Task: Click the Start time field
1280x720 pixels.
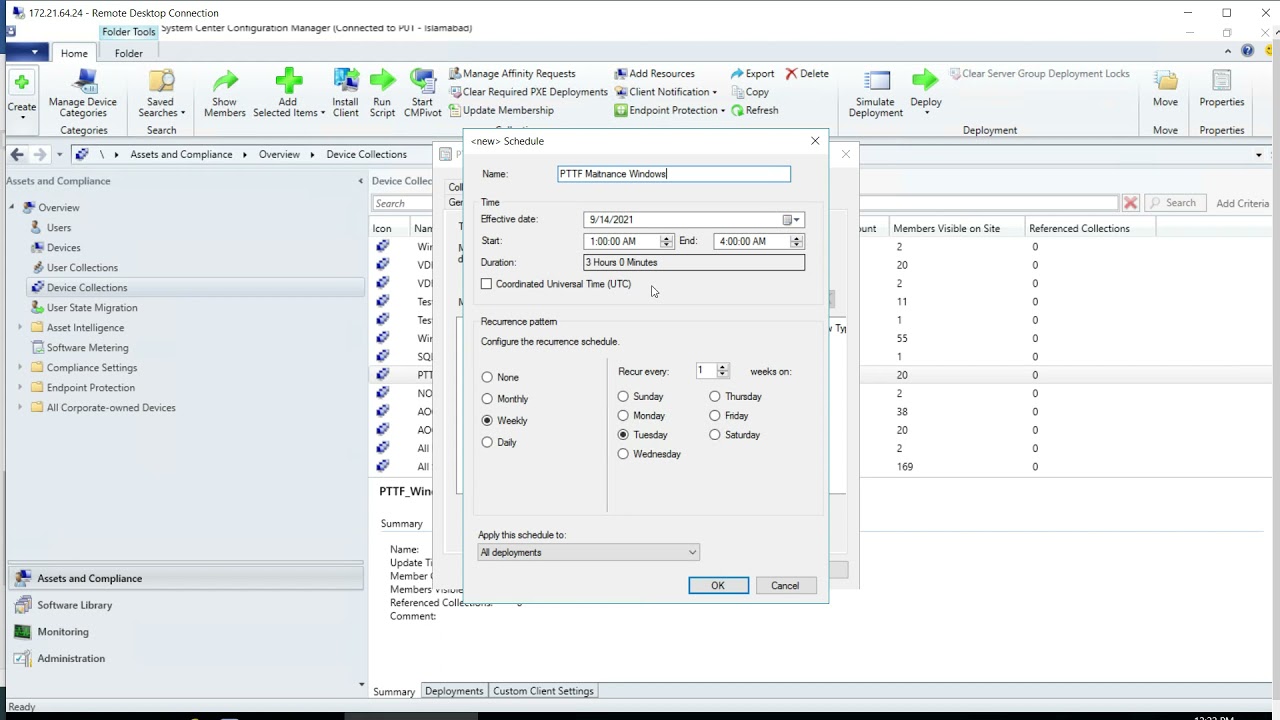Action: coord(623,242)
